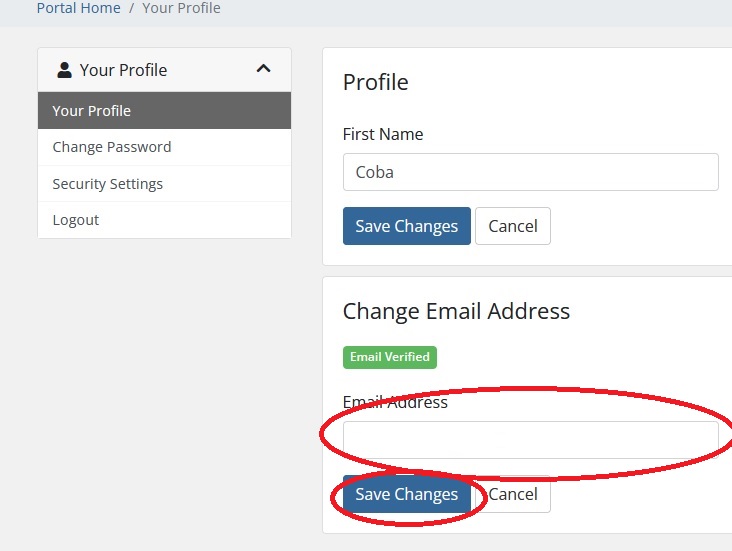
Task: Log out using the sidebar Logout item
Action: point(76,220)
